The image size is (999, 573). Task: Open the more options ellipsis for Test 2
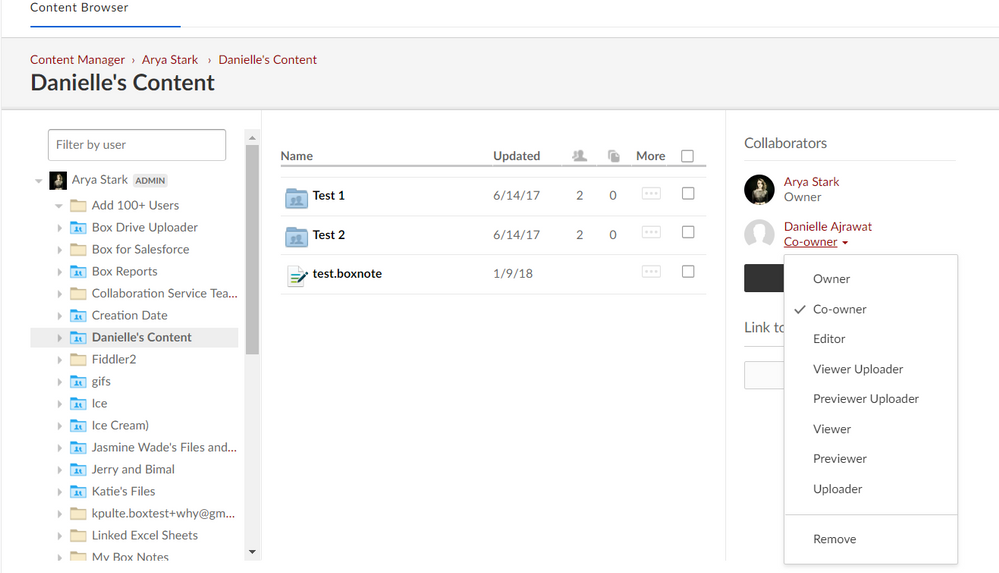click(x=651, y=233)
